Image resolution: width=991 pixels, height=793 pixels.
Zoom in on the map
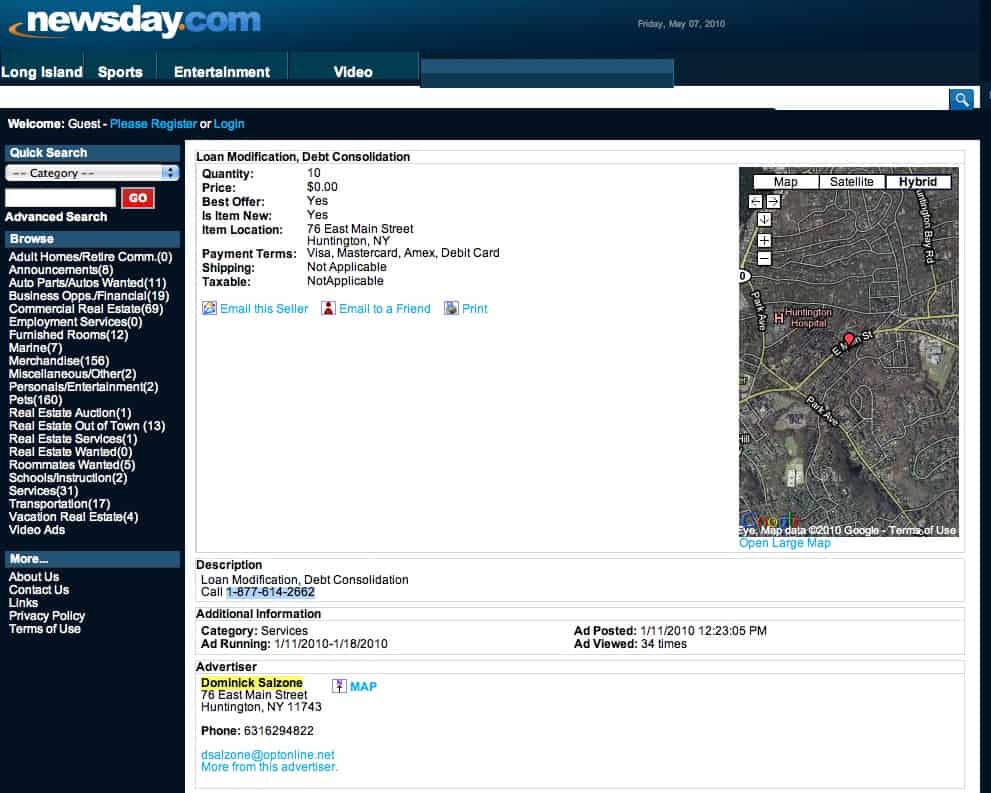764,241
